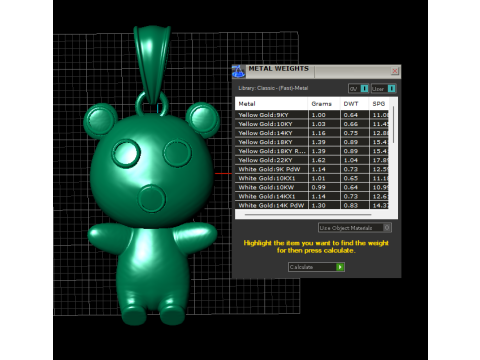Viewport: 480px width, 360px height.
Task: Click the 1.00 grams value for 9KY
Action: (x=318, y=115)
